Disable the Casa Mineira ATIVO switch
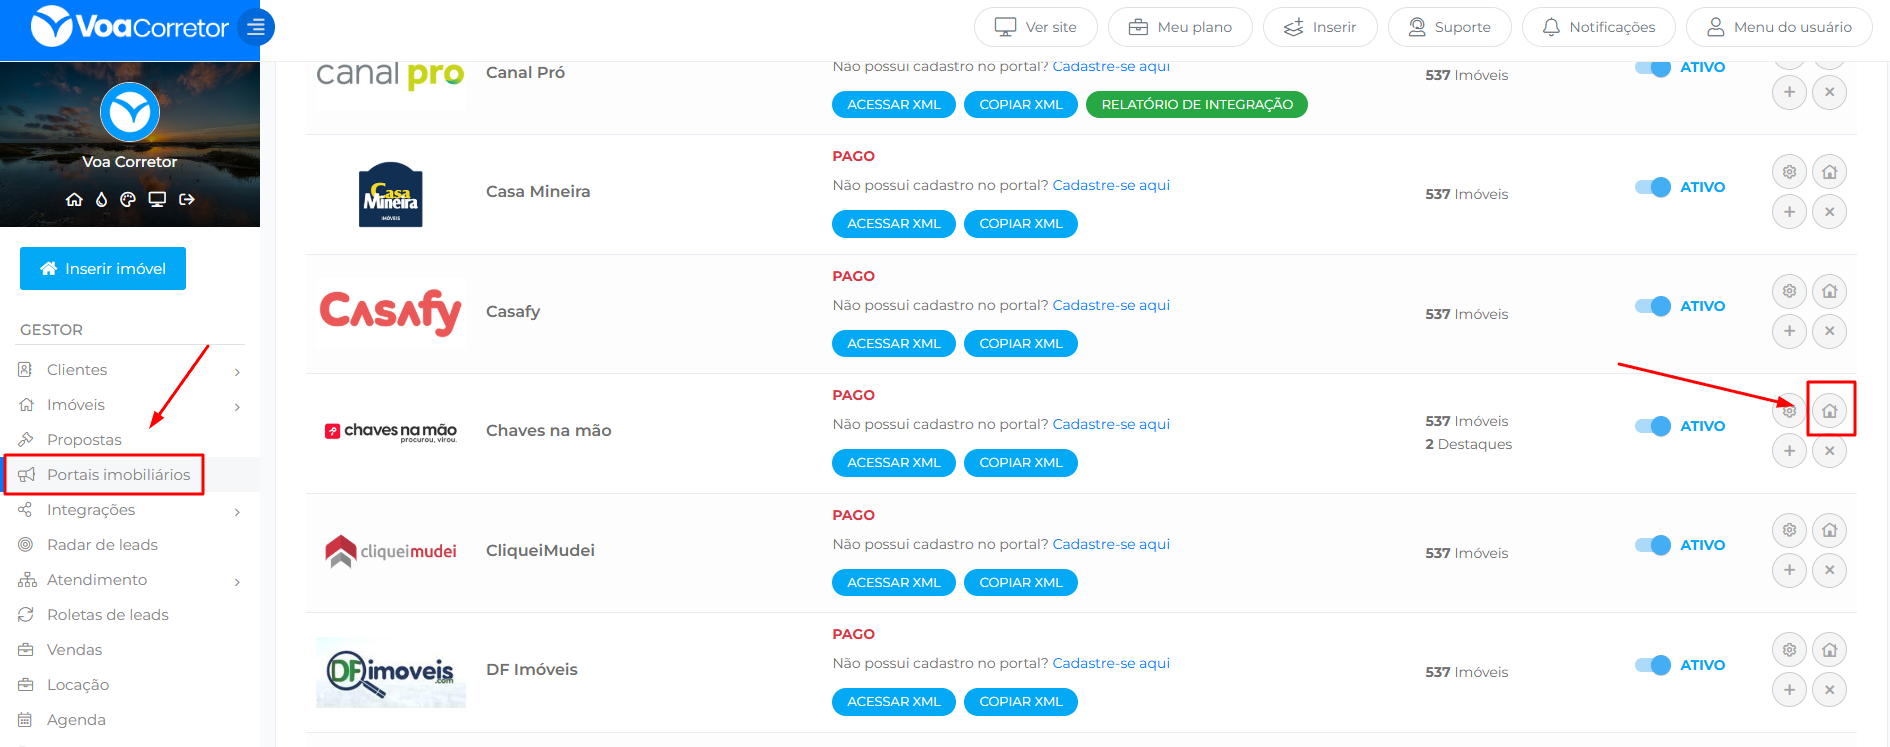Image resolution: width=1890 pixels, height=747 pixels. 1652,187
